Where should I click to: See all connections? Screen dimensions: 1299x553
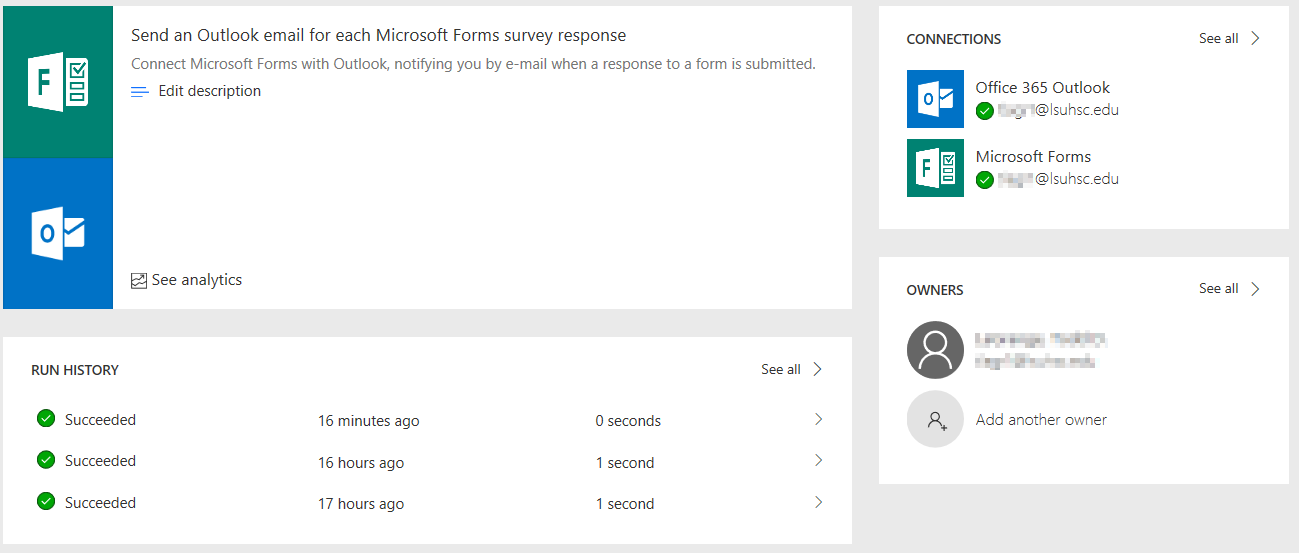pyautogui.click(x=1229, y=39)
